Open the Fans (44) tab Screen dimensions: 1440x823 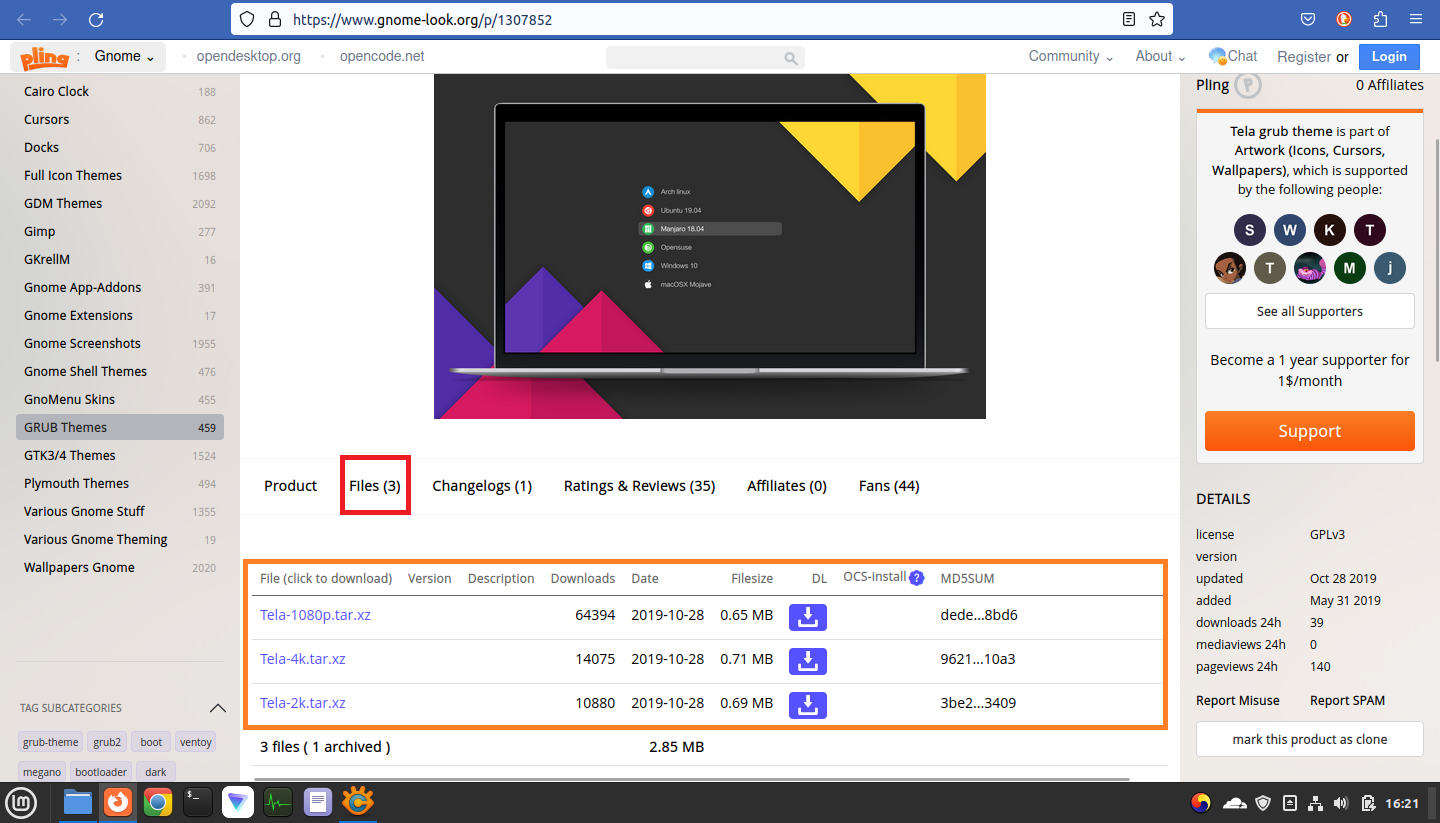coord(889,486)
